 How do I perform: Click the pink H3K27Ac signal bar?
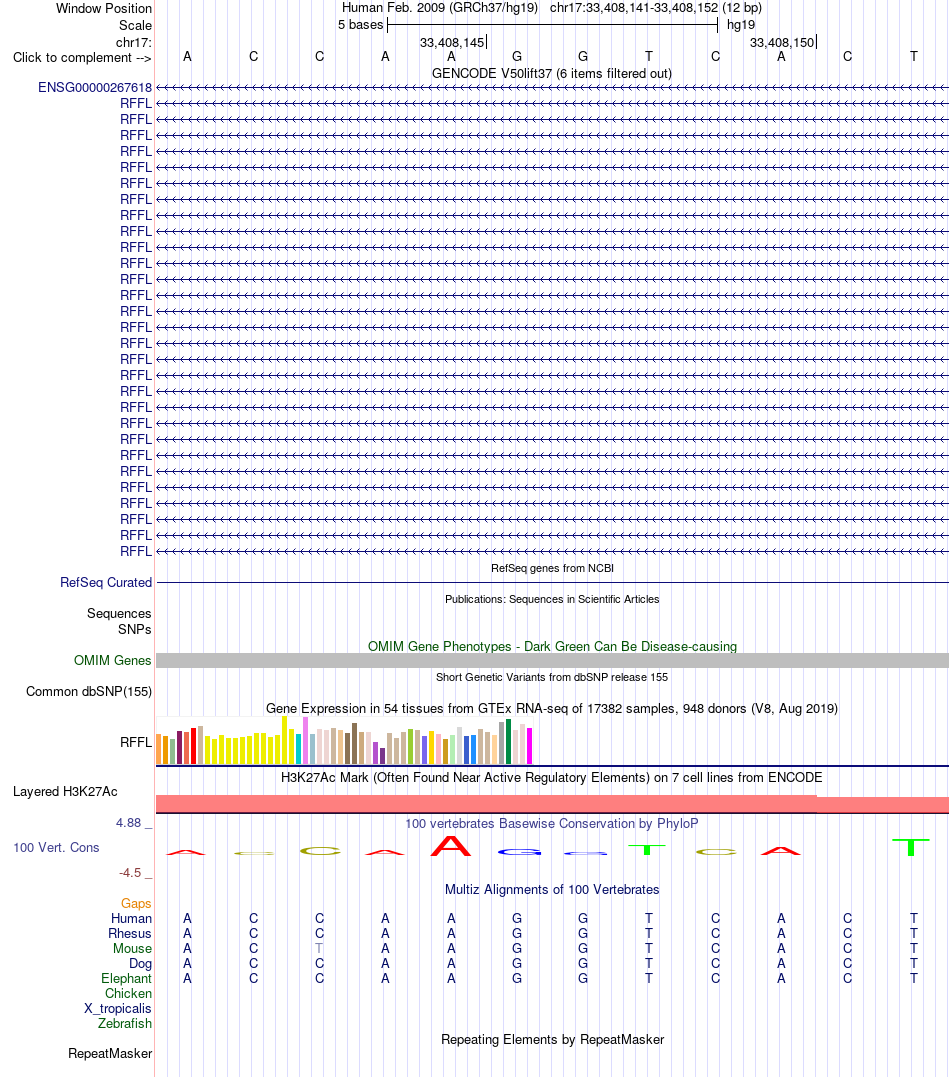point(552,804)
